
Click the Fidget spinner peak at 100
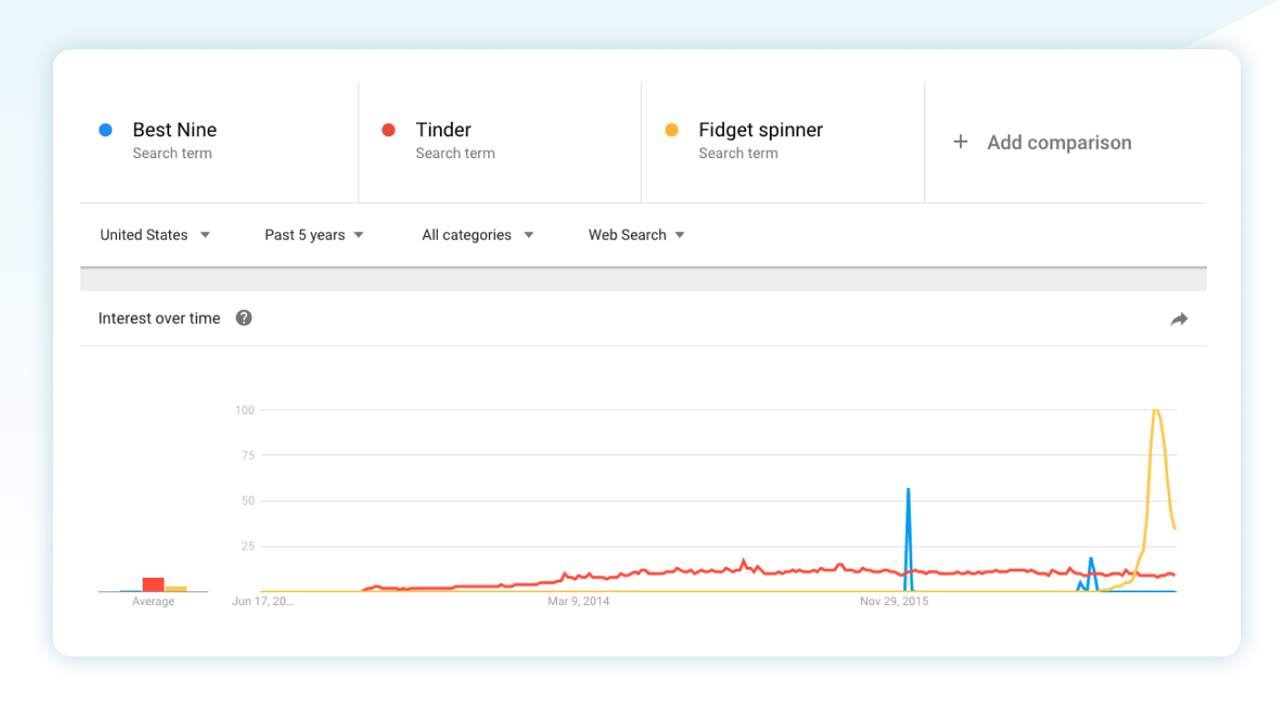pos(1155,410)
